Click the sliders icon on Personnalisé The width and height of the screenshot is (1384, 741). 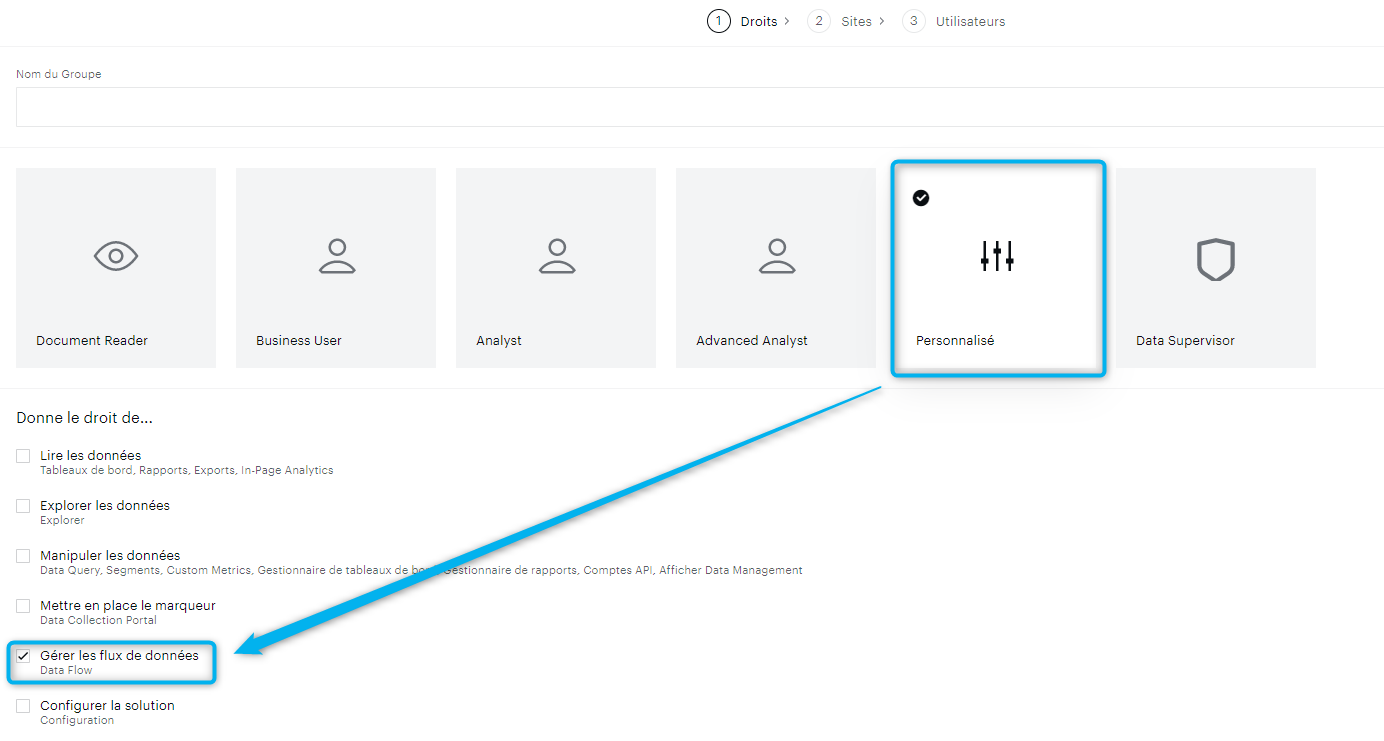pos(997,257)
